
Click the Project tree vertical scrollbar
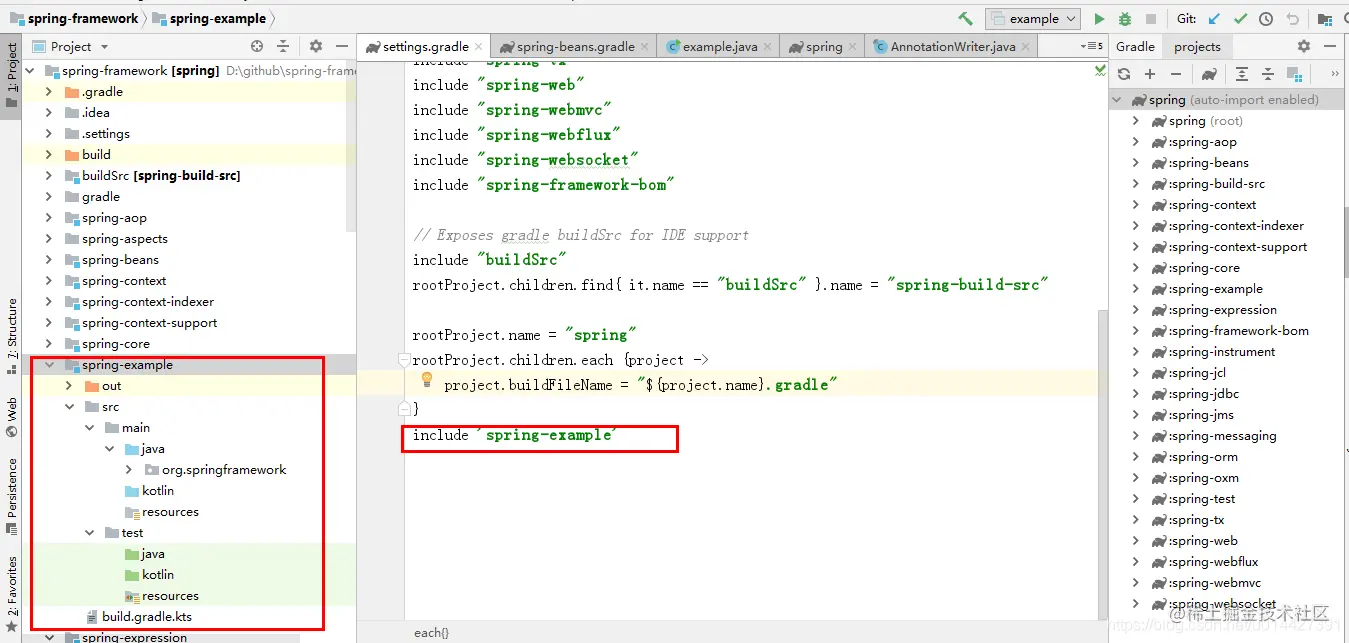(351, 144)
